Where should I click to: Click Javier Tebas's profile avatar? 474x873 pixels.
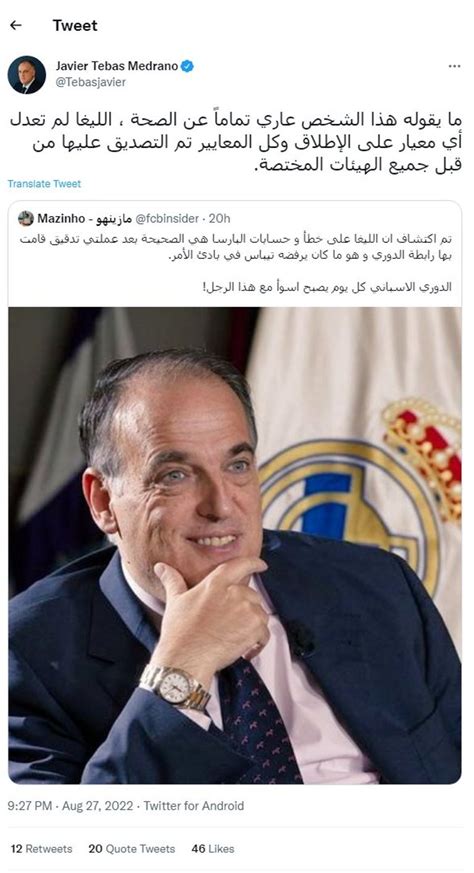[27, 75]
